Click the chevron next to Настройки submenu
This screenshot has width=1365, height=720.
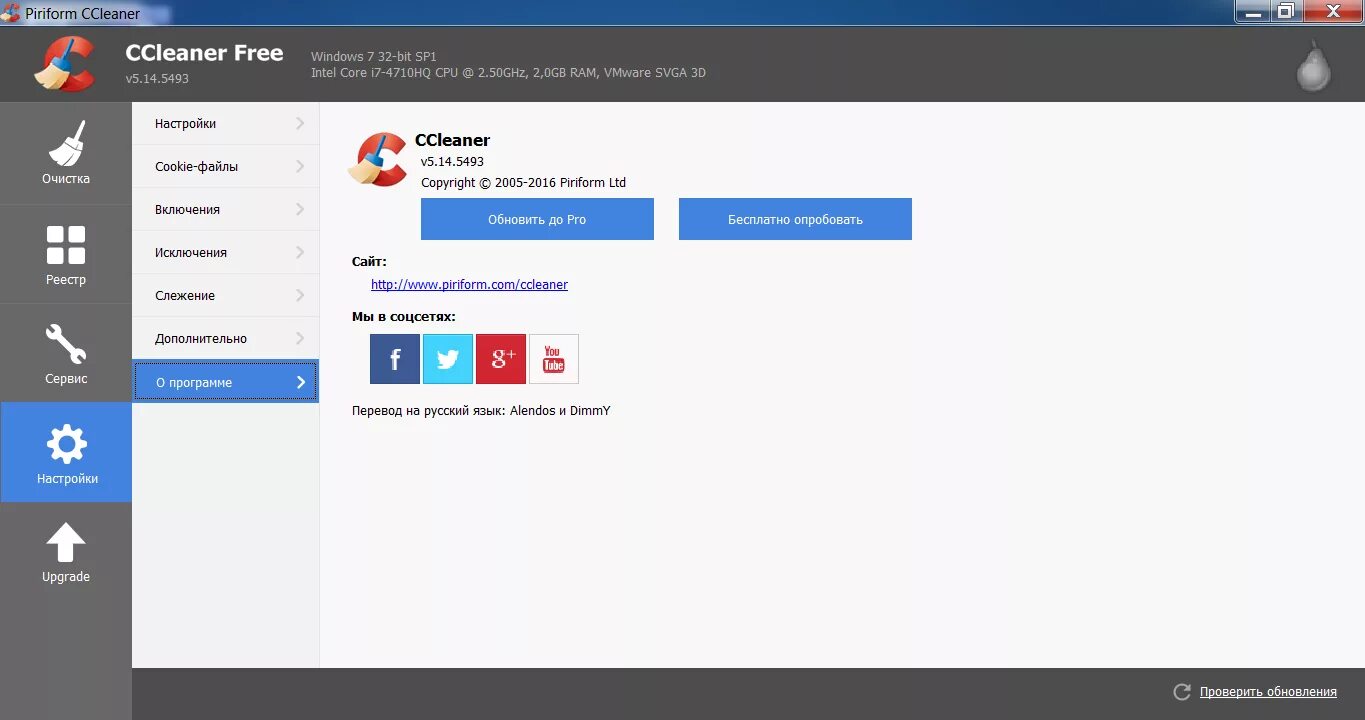point(300,124)
